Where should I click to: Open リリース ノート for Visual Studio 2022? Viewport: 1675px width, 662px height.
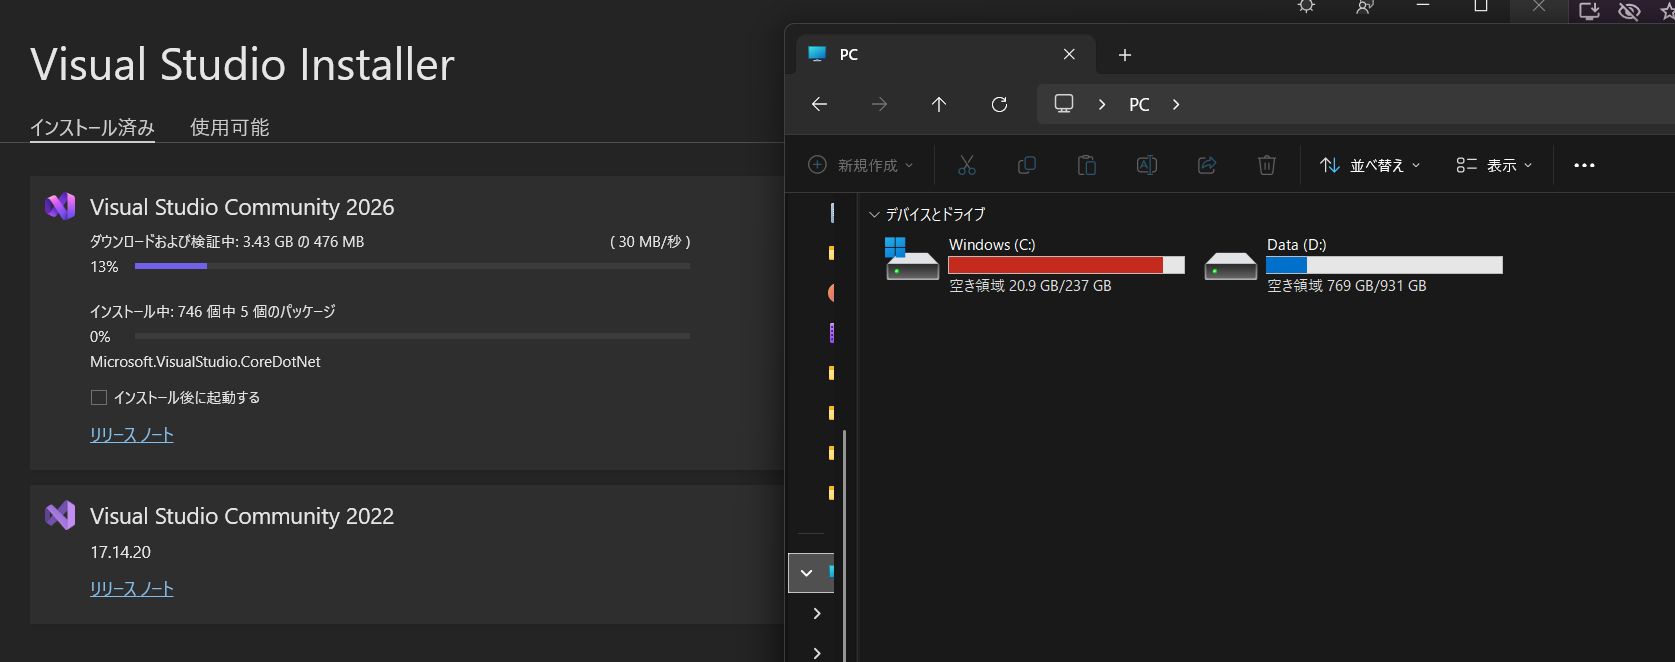(132, 589)
